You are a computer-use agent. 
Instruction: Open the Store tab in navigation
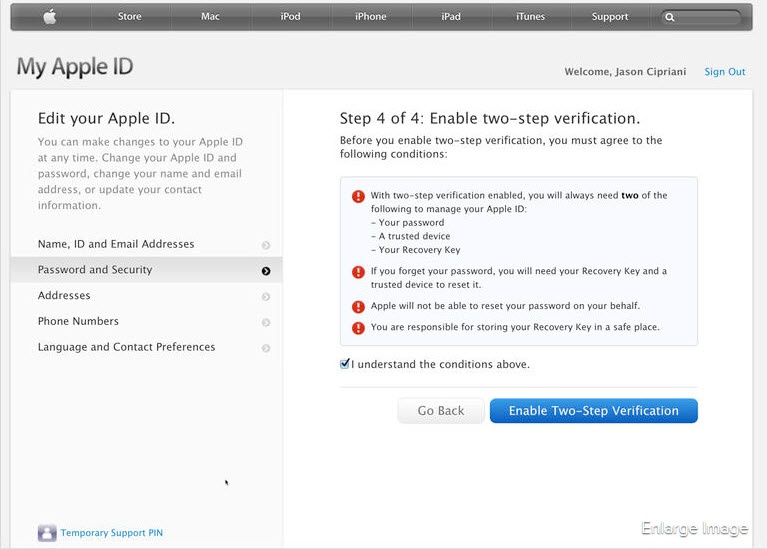[x=130, y=17]
